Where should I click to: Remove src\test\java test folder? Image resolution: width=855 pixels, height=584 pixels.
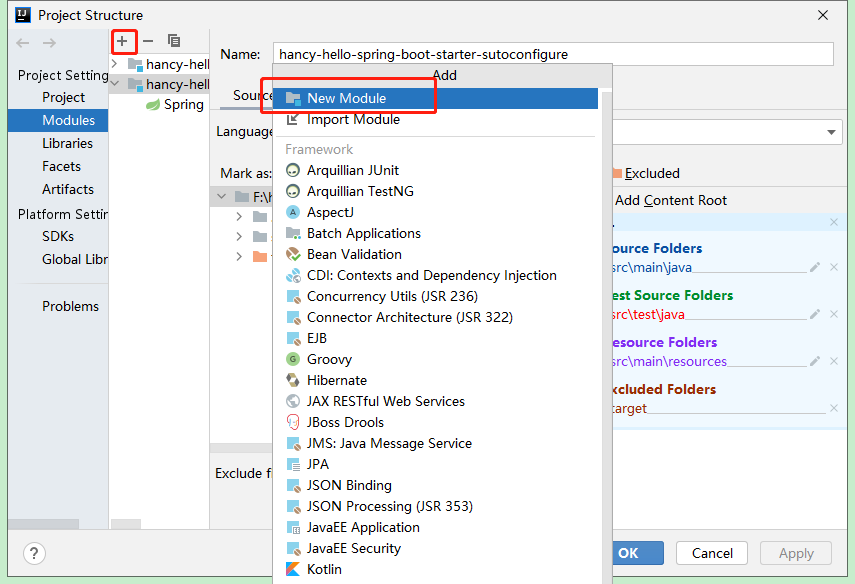(x=834, y=314)
